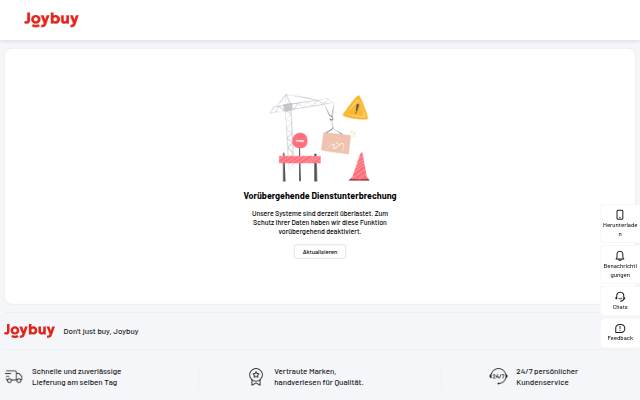The height and width of the screenshot is (400, 640).
Task: Click the Aktualisieren refresh button
Action: [320, 252]
